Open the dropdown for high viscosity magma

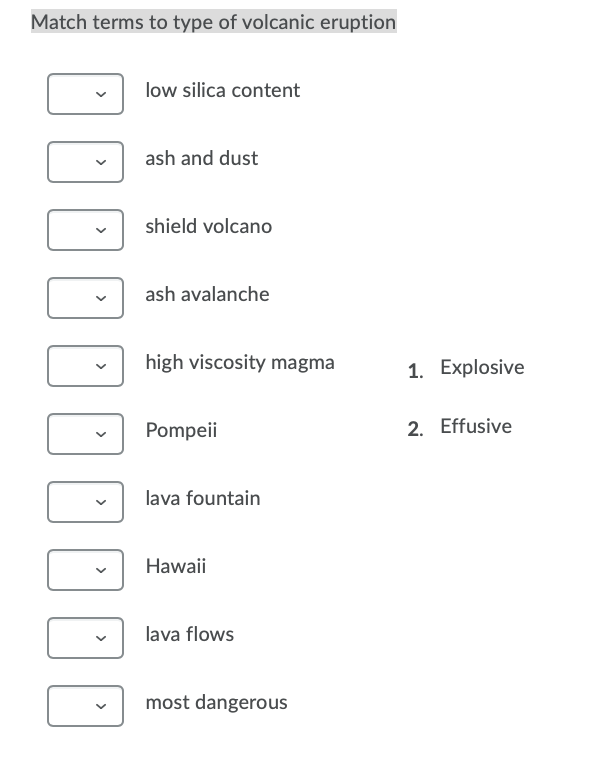(85, 366)
